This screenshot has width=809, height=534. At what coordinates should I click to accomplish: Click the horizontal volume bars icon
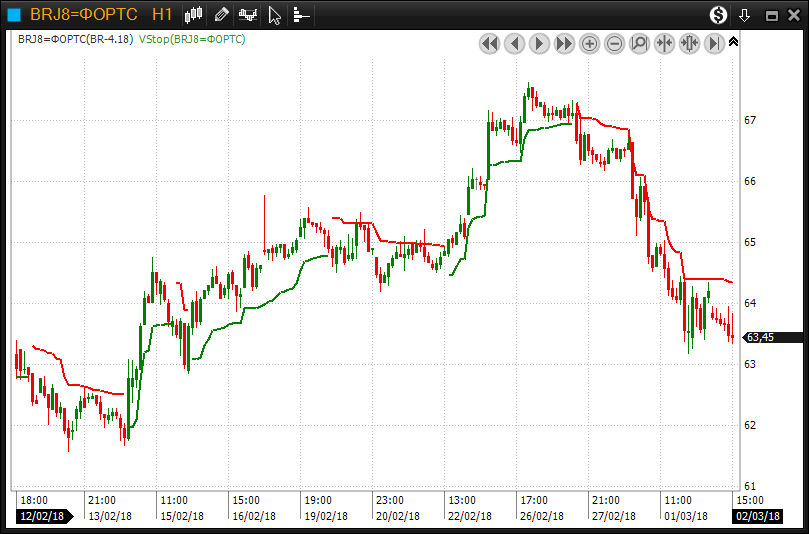coord(301,15)
